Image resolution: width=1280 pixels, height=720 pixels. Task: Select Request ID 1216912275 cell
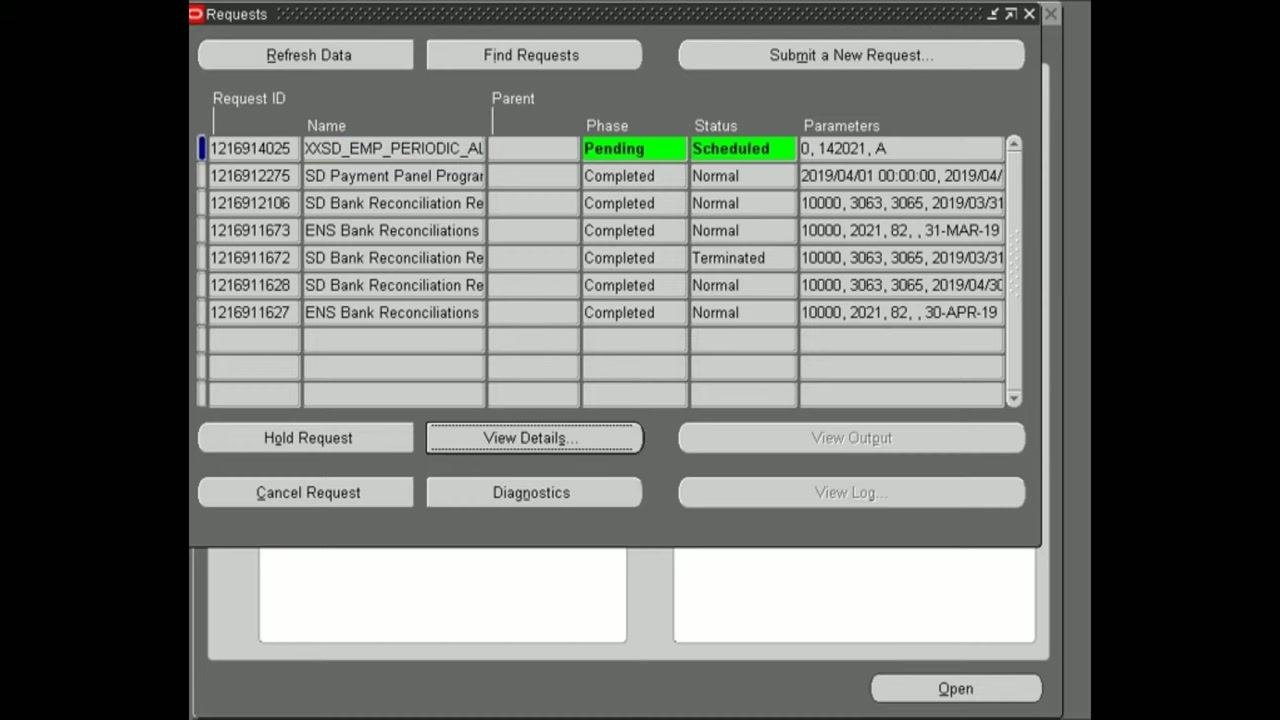click(x=254, y=176)
